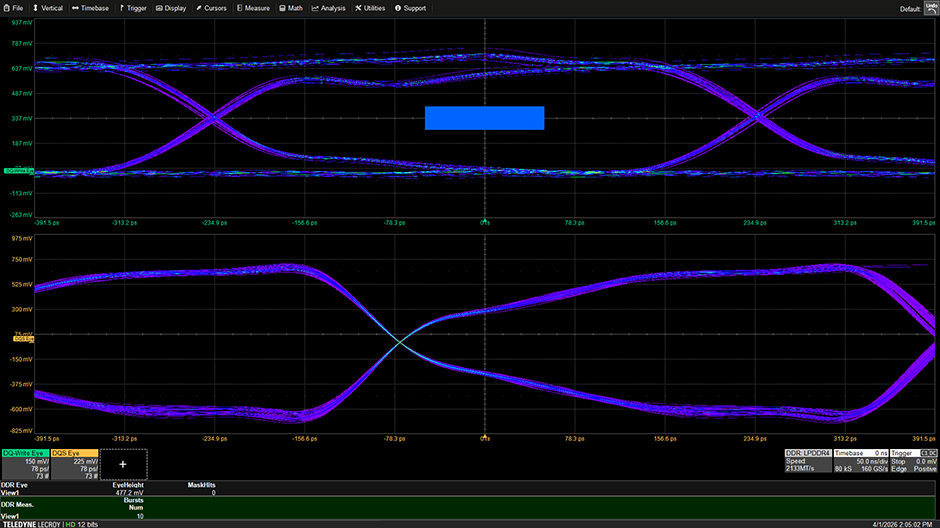
Task: Open the Timebase descriptor box
Action: [860, 463]
